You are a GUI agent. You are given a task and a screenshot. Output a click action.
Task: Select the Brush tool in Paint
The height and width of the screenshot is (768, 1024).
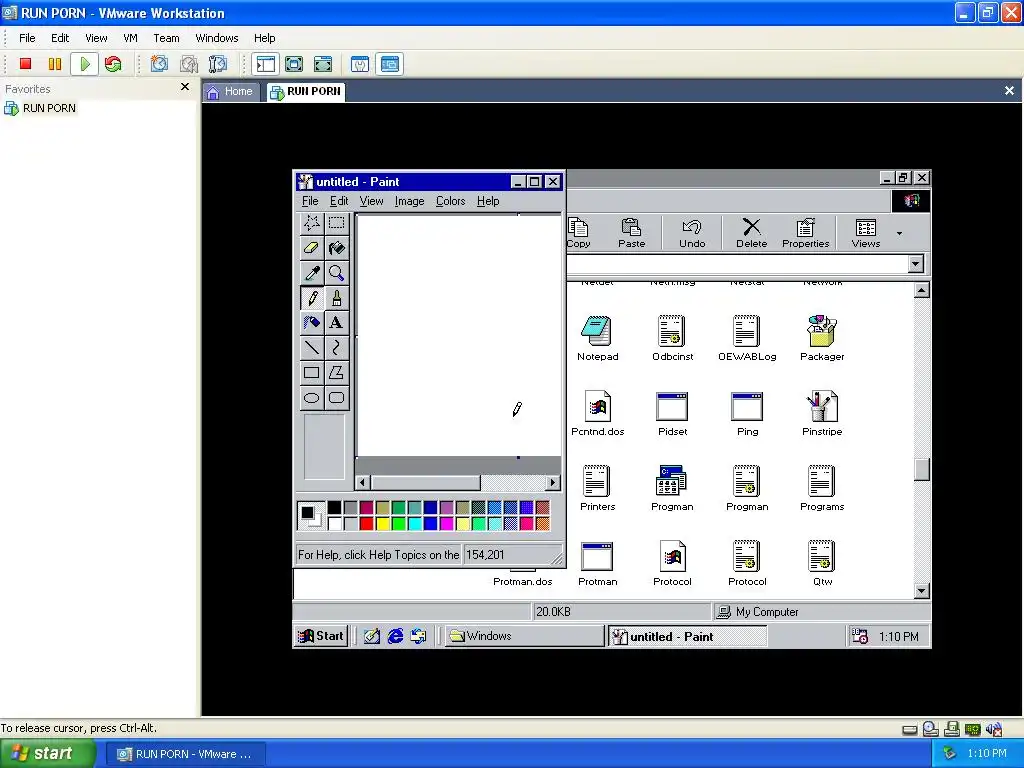336,298
